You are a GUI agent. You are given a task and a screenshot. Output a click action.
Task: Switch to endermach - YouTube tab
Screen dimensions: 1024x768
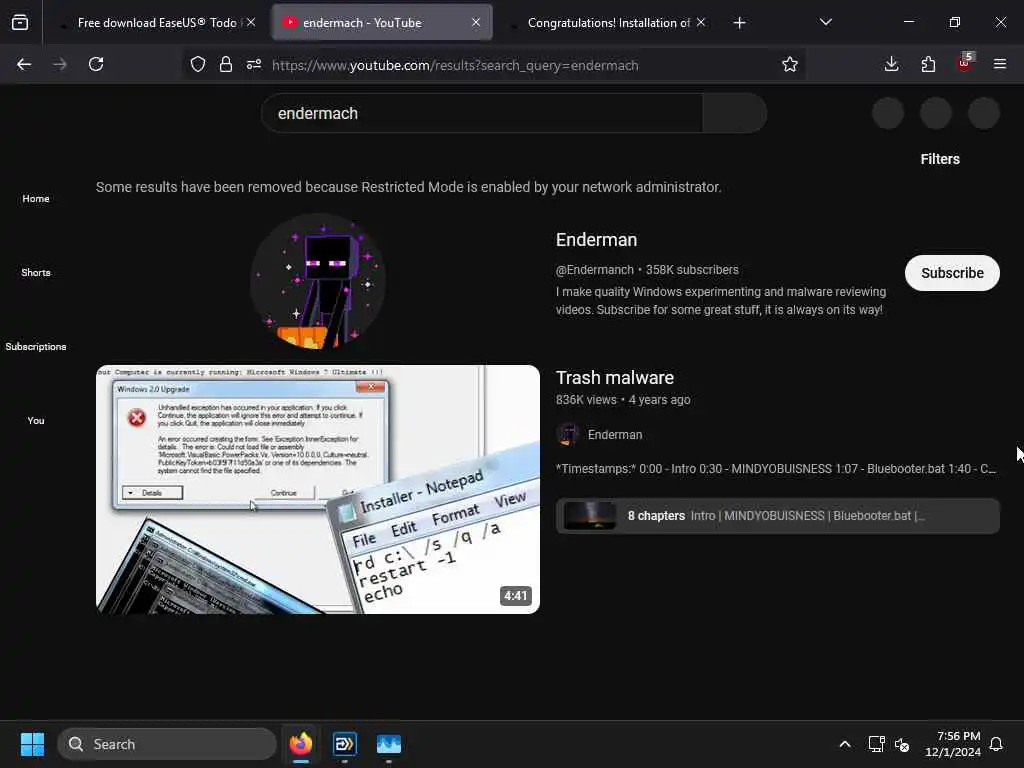(382, 23)
